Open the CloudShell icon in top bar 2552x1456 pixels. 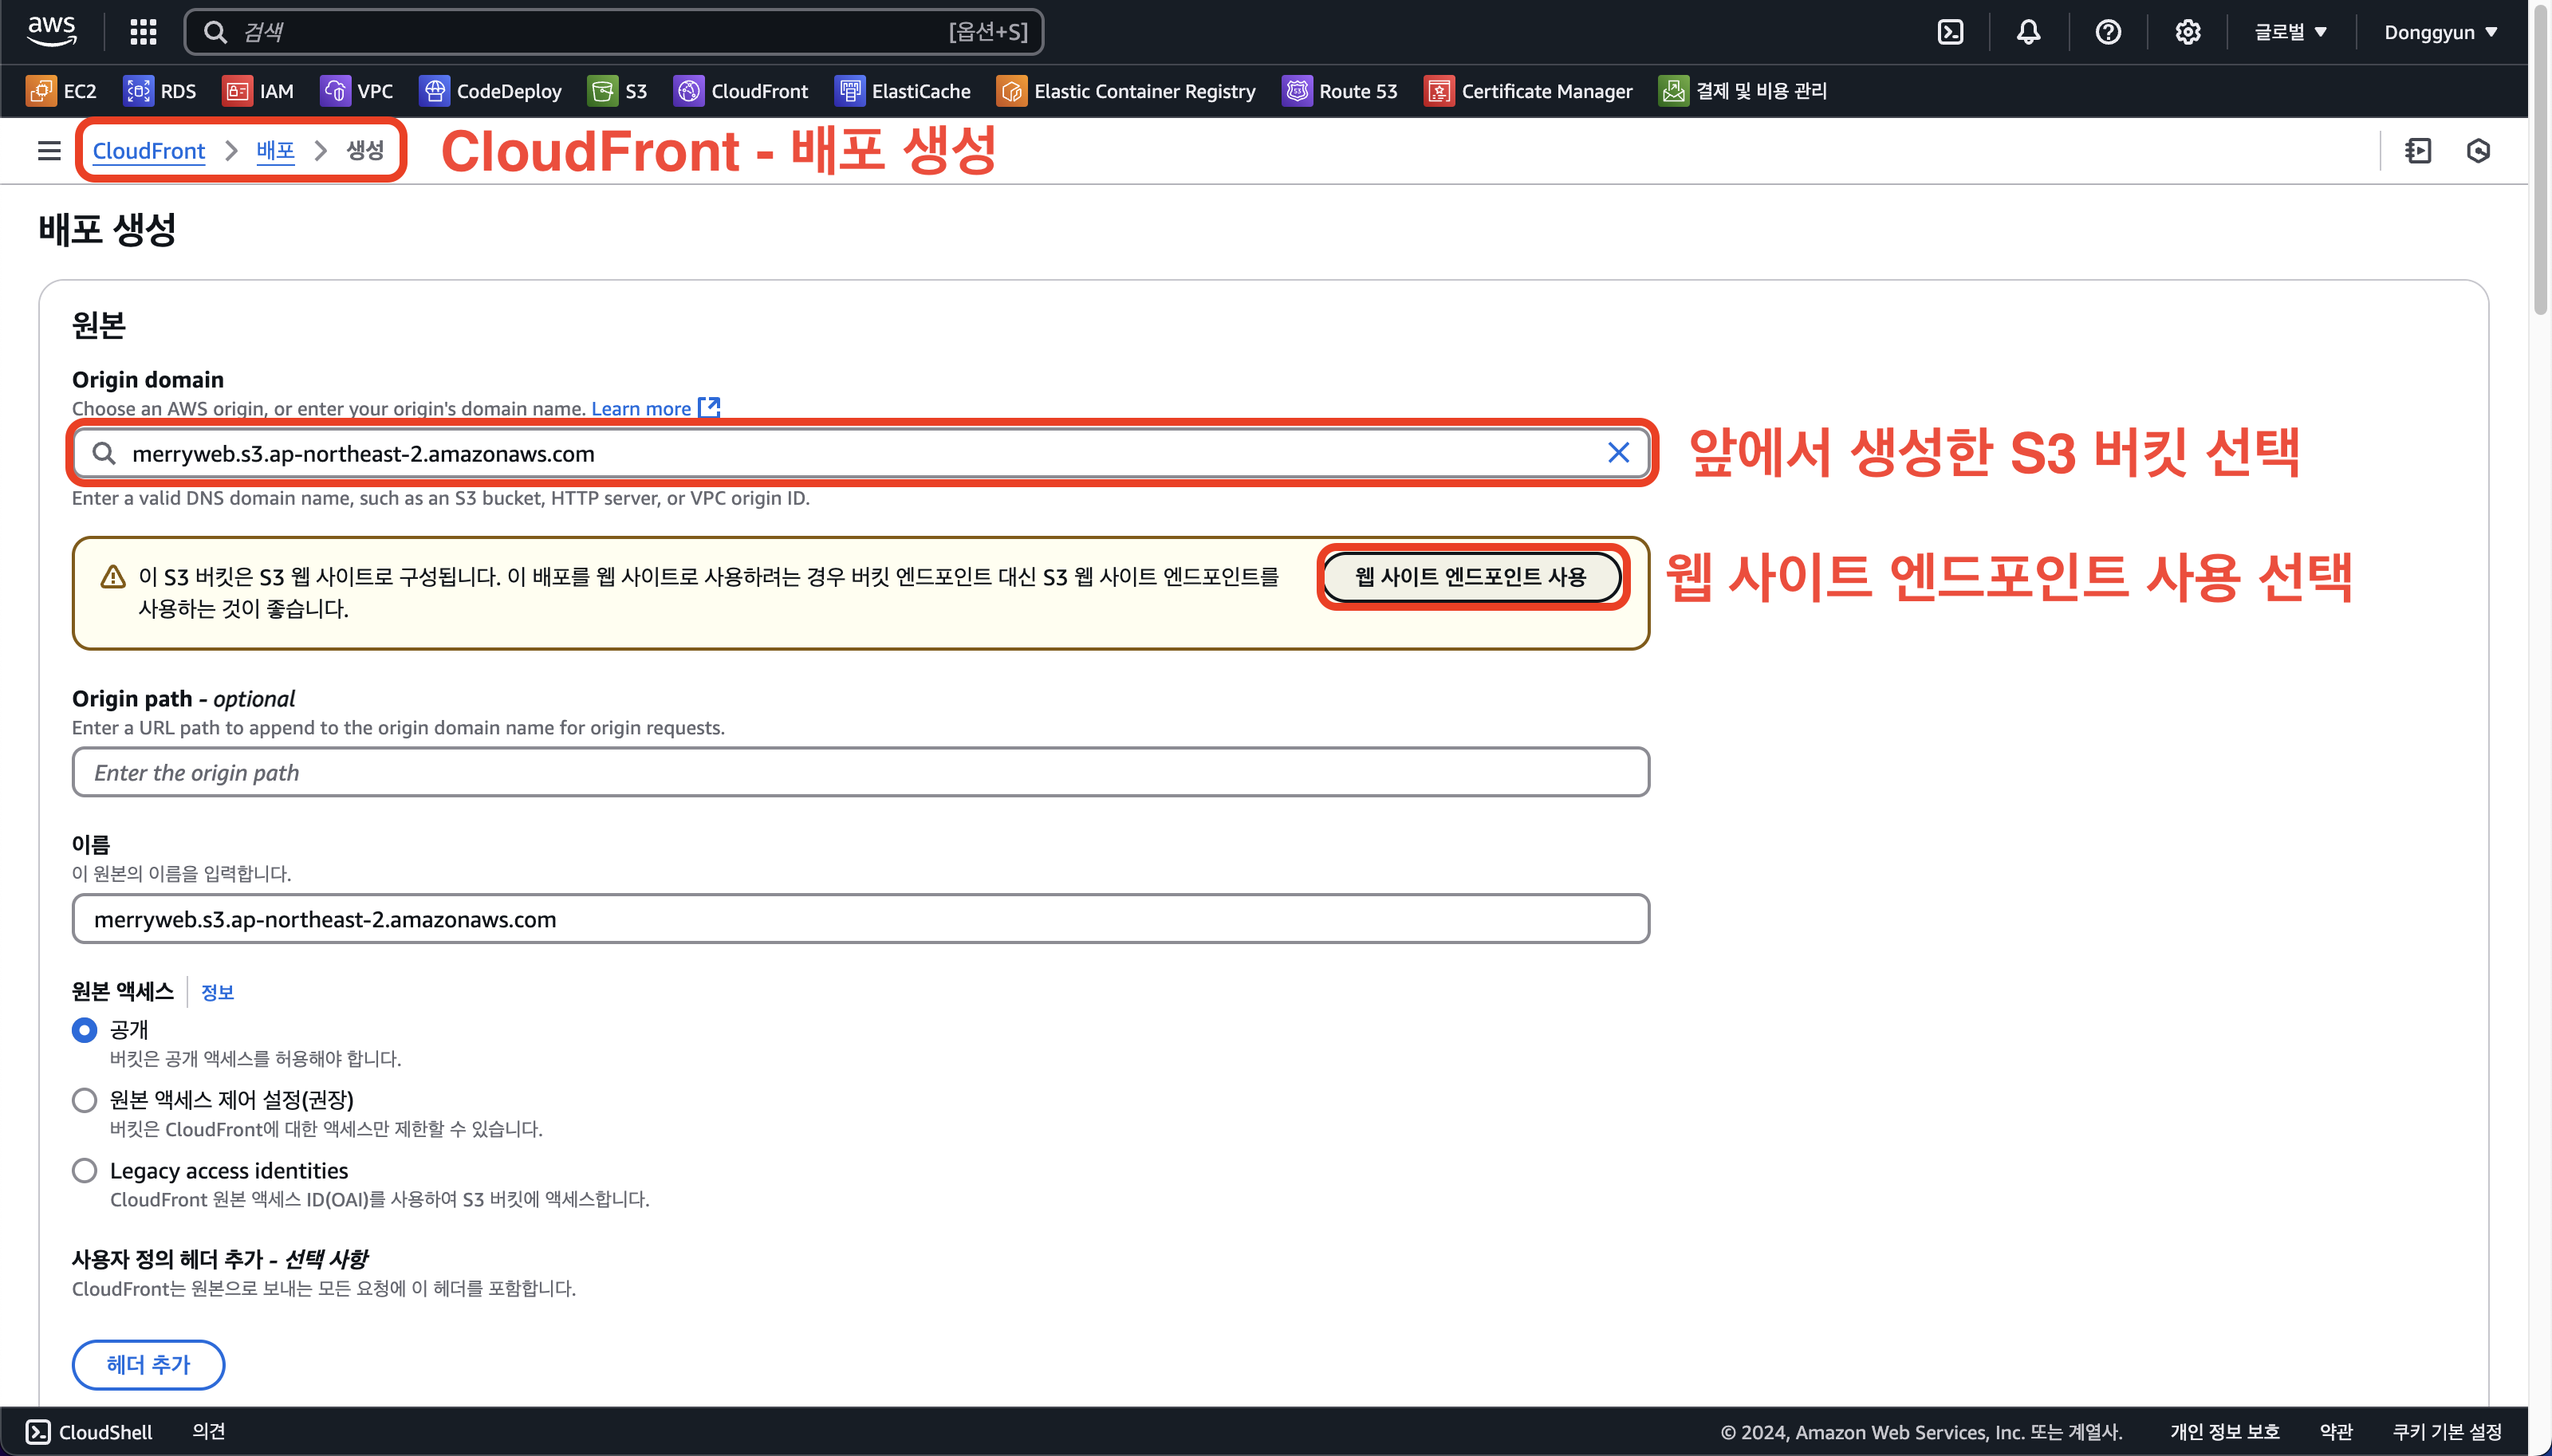(1950, 32)
